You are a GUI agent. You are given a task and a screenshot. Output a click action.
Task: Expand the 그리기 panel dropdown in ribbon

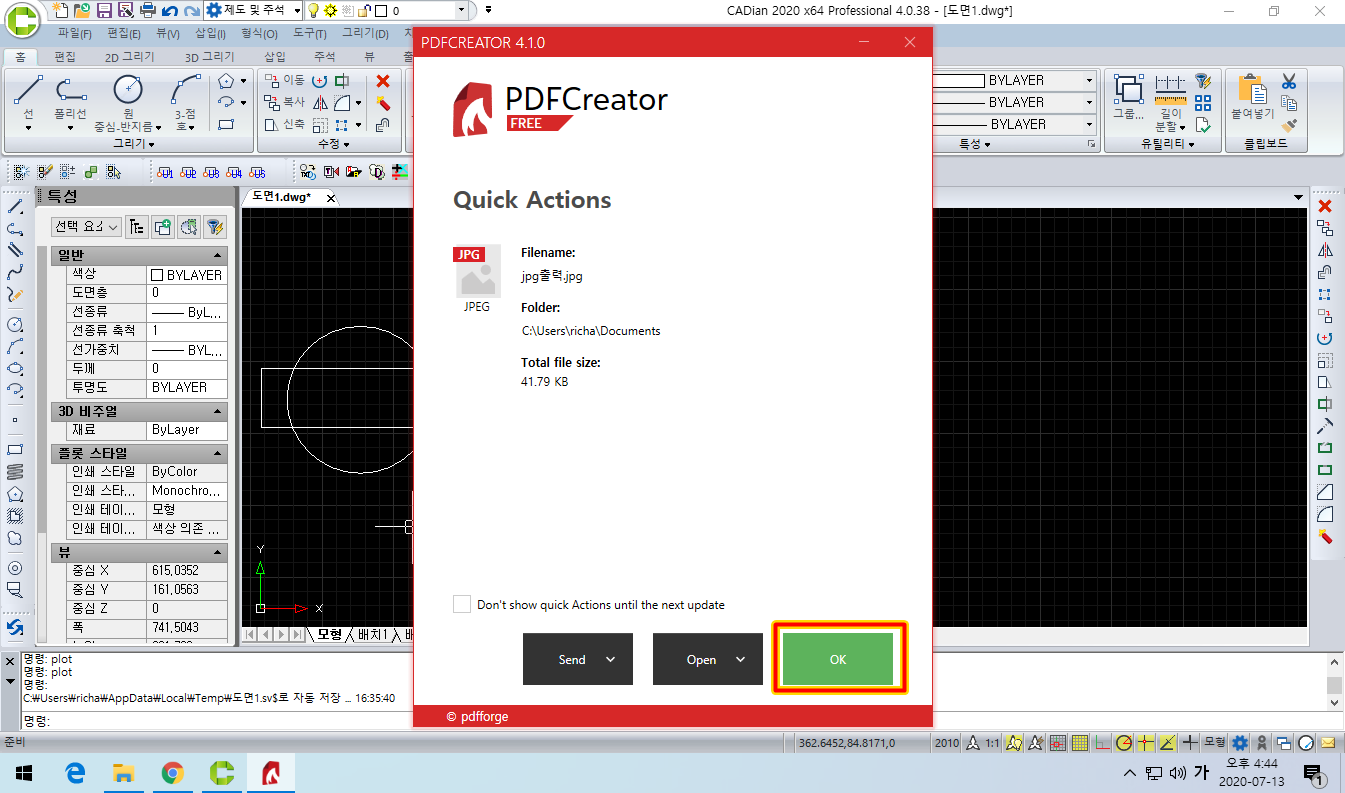133,144
